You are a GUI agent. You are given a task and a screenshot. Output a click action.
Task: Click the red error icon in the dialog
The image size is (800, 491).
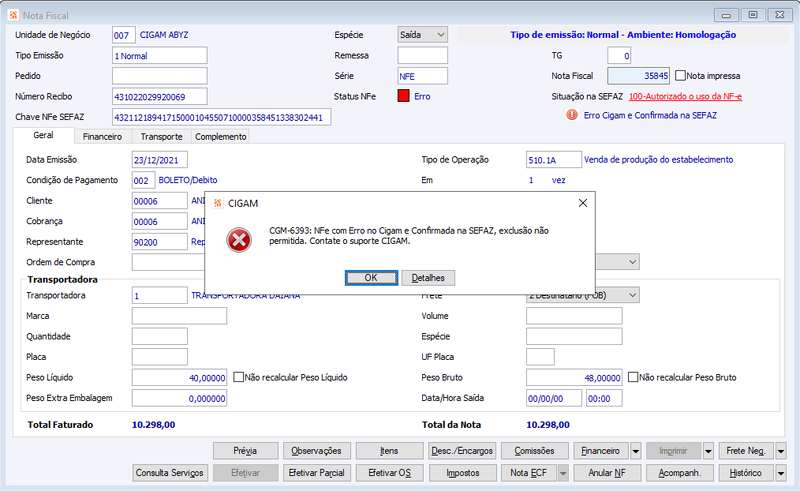(x=239, y=240)
